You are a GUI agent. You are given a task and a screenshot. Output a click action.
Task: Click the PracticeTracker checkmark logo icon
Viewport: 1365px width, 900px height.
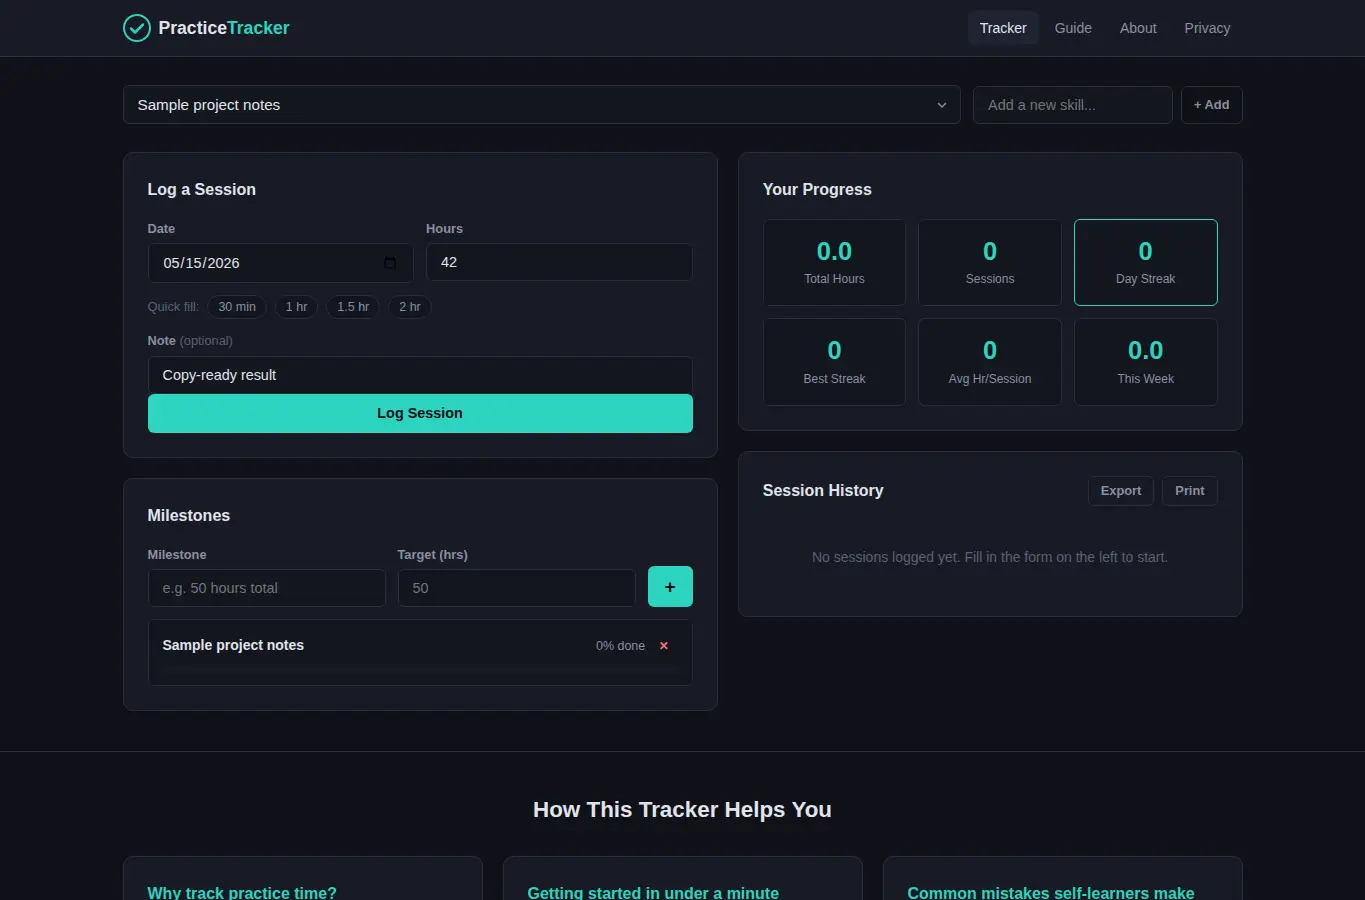137,28
